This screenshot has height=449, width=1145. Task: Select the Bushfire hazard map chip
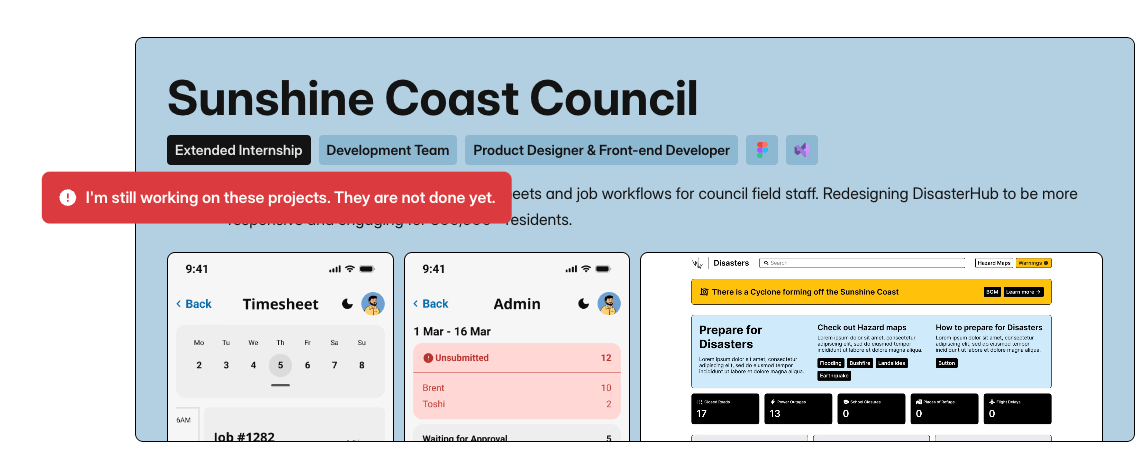pyautogui.click(x=859, y=363)
